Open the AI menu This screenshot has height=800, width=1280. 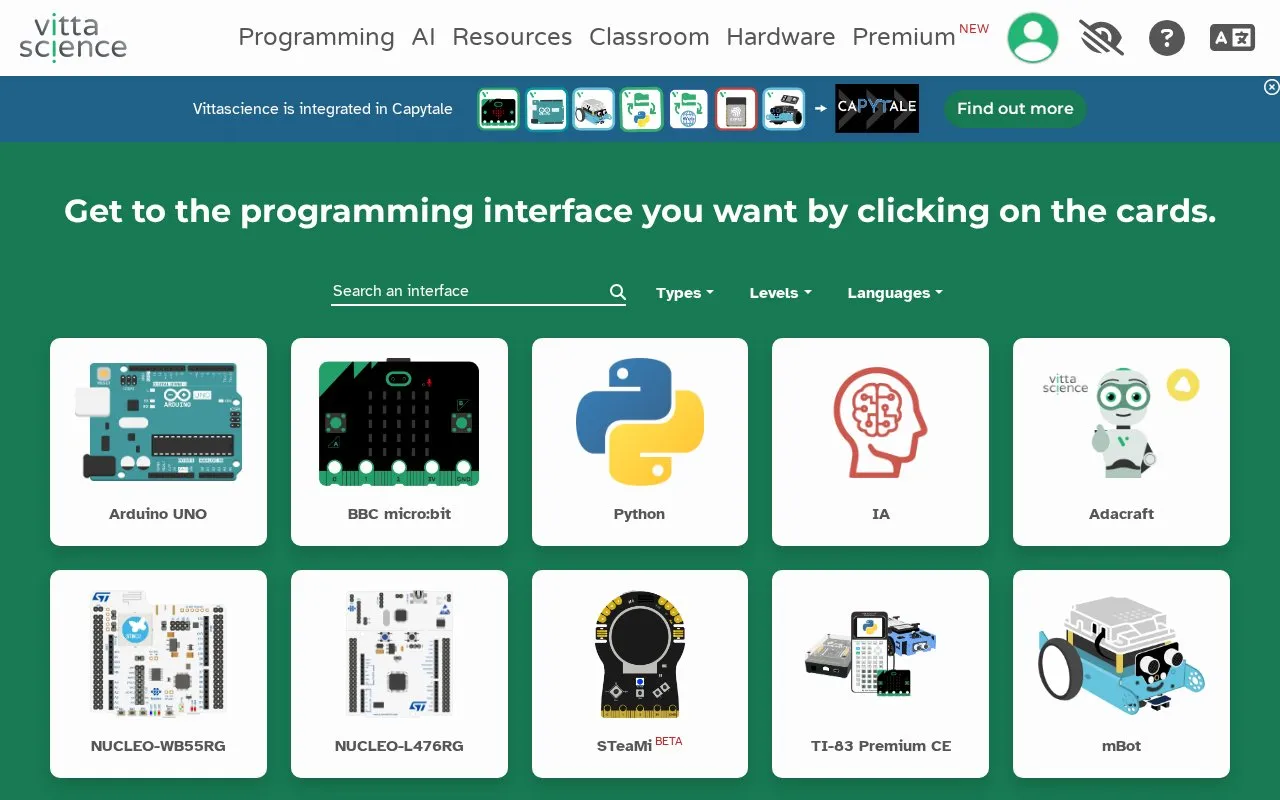(424, 37)
